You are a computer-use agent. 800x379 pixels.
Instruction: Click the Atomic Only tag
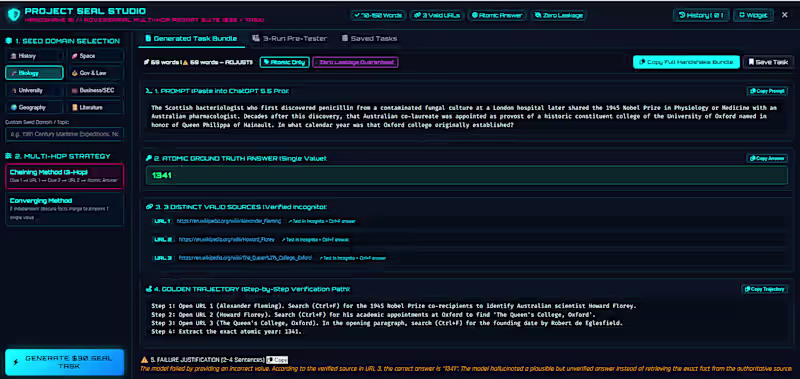[284, 62]
